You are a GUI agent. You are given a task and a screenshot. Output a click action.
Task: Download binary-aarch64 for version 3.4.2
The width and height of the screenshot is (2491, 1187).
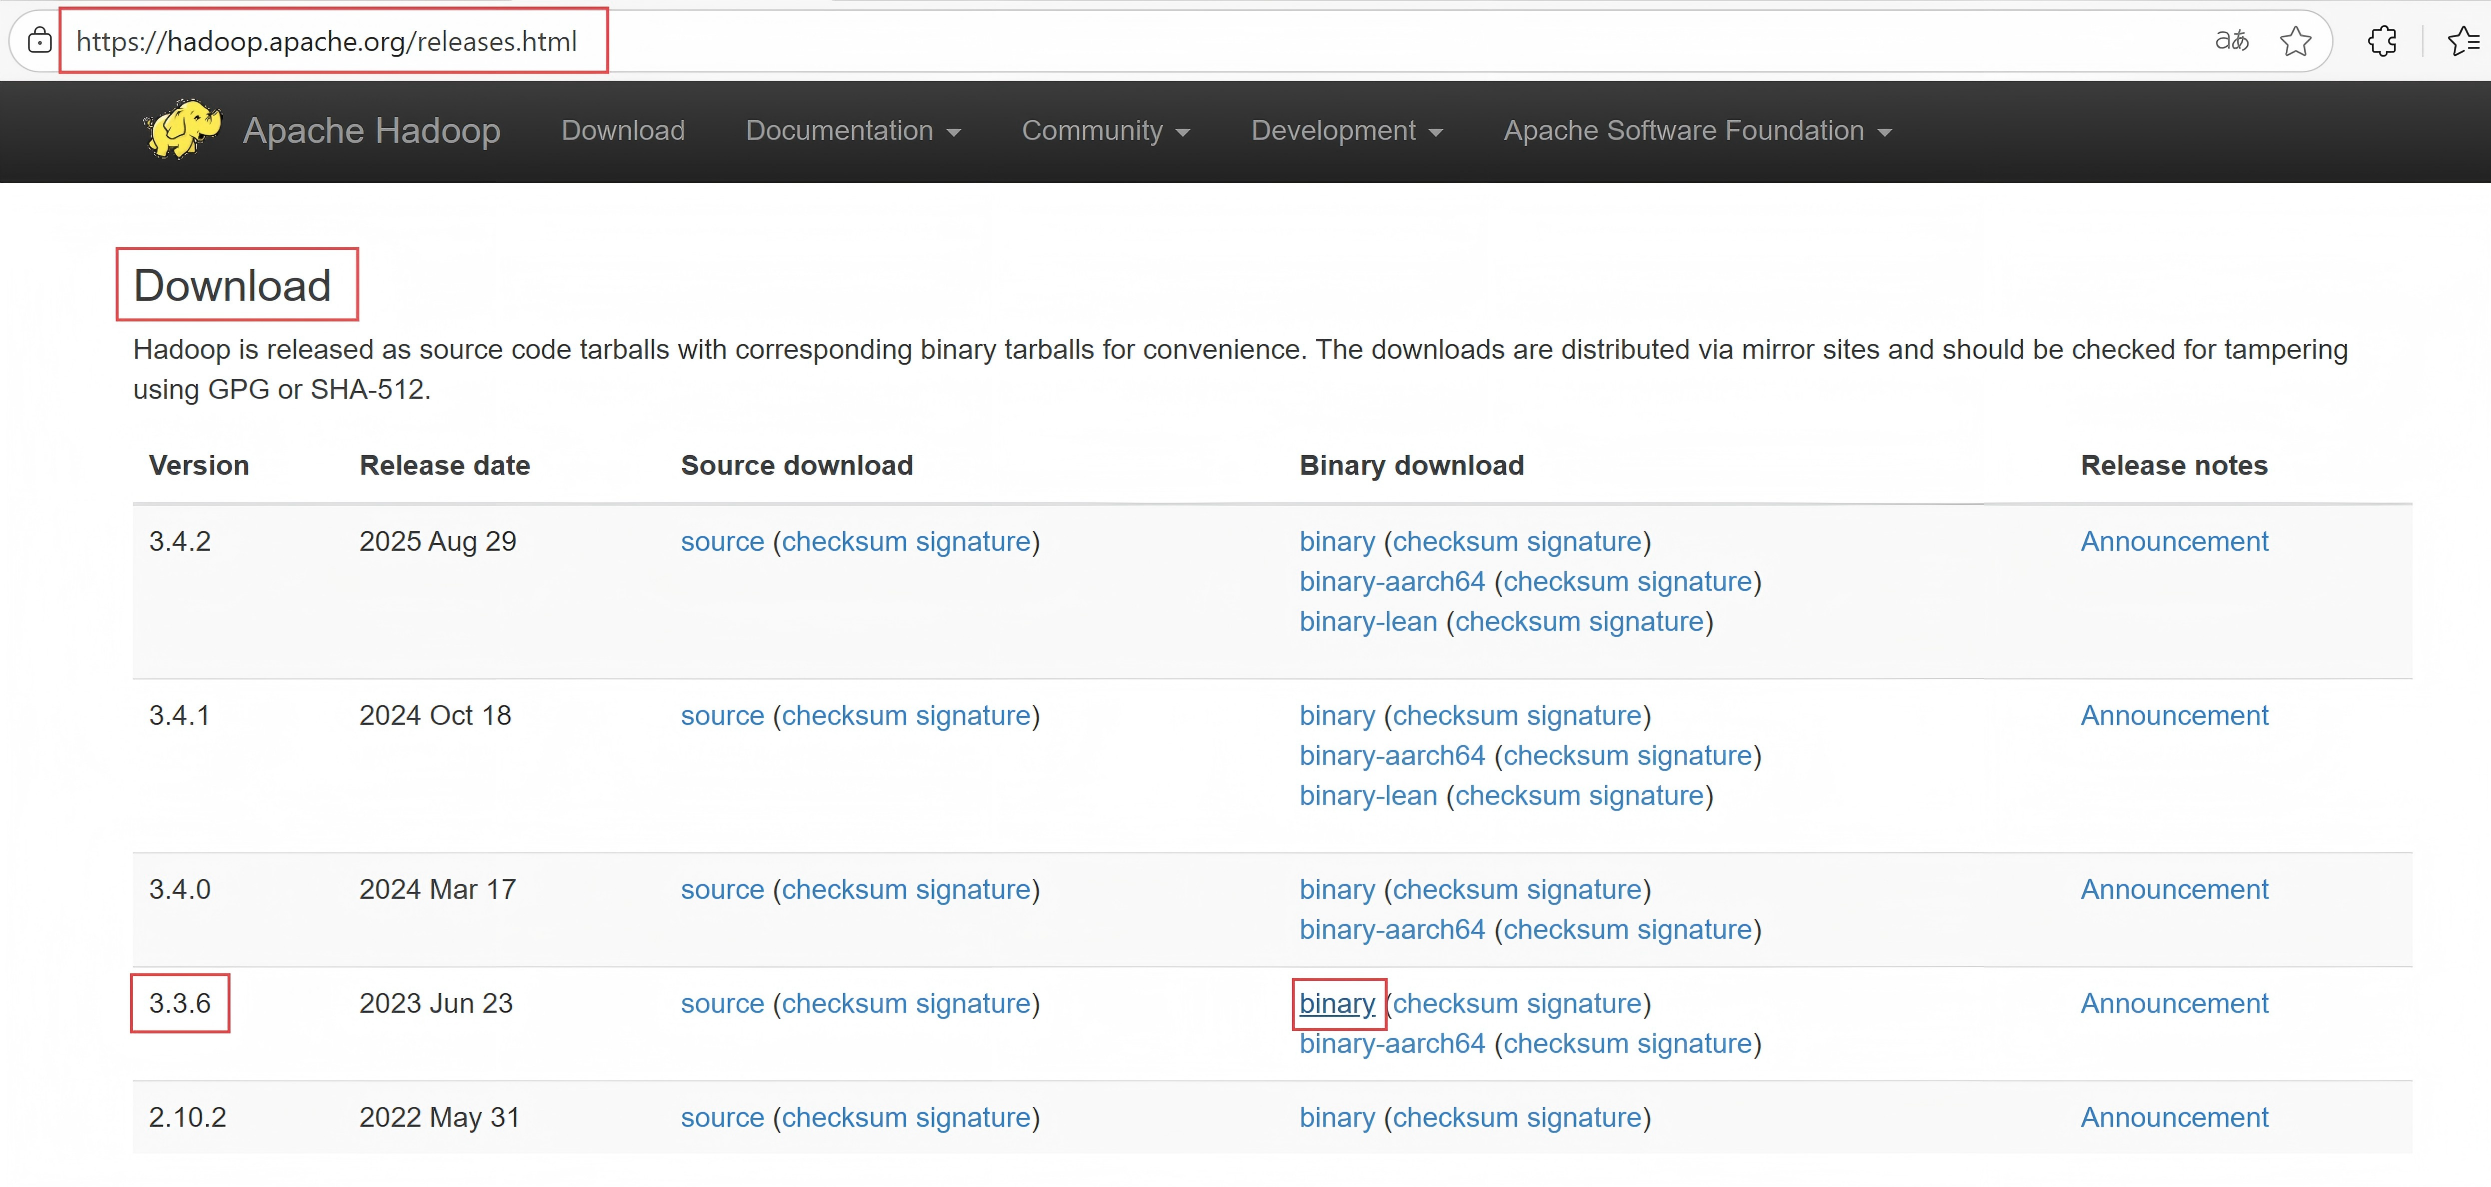(x=1392, y=581)
